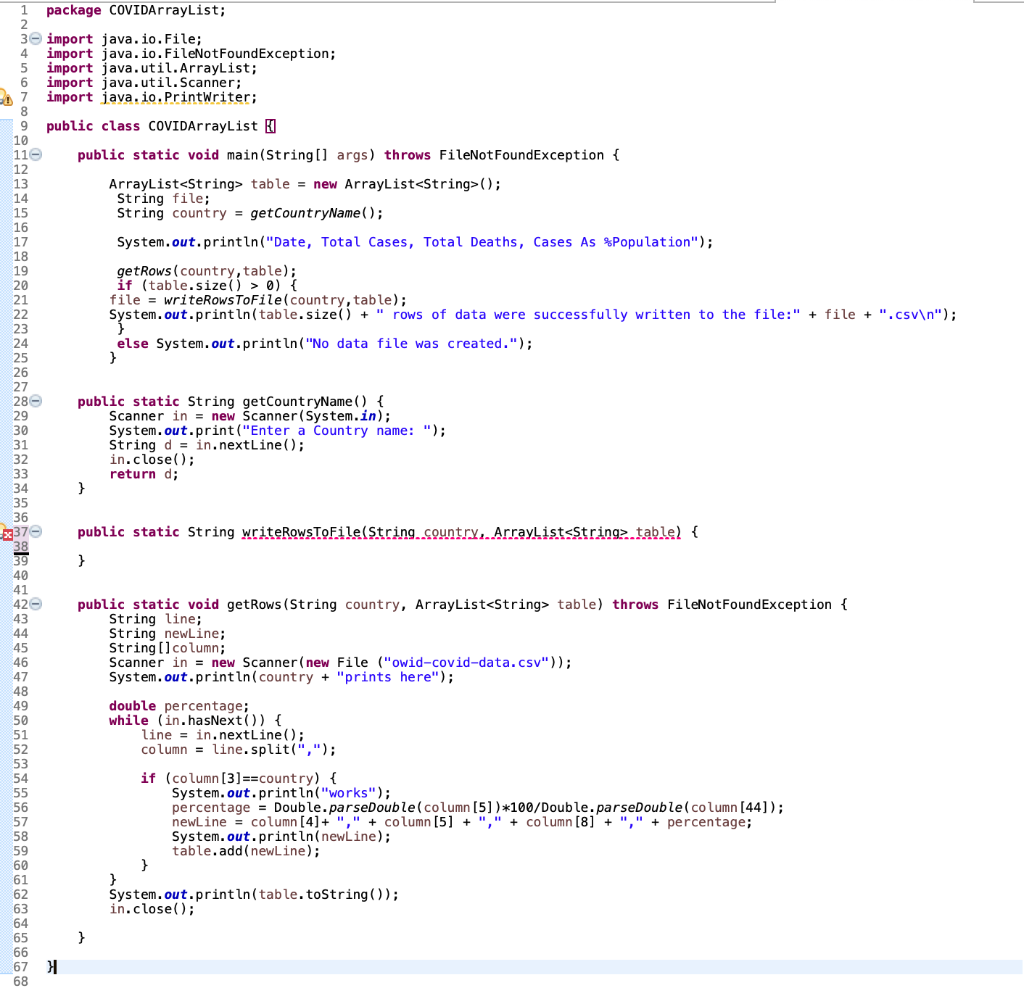Image resolution: width=1024 pixels, height=996 pixels.
Task: Collapse the getRows method fold on line 42
Action: pos(33,603)
